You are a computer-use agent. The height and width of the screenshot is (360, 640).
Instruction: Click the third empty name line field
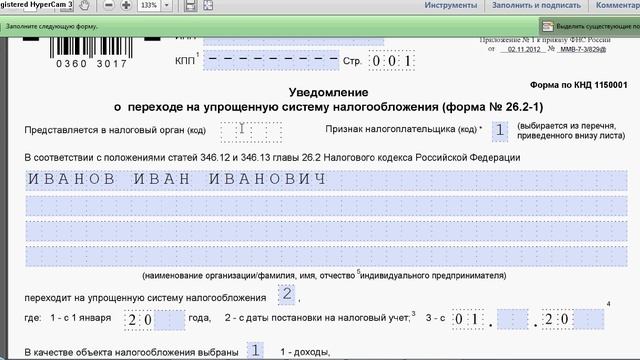tap(326, 231)
